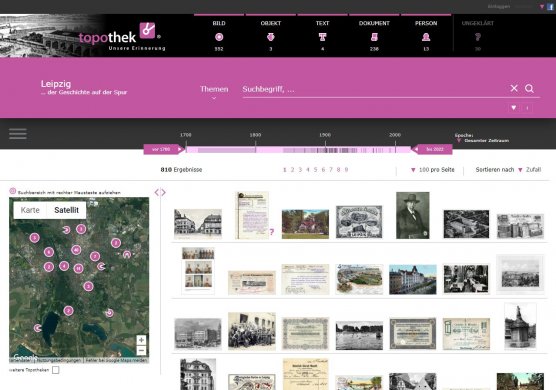Screen dimensions: 556x390
Task: Open the group photo of people thumbnail
Action: click(252, 331)
